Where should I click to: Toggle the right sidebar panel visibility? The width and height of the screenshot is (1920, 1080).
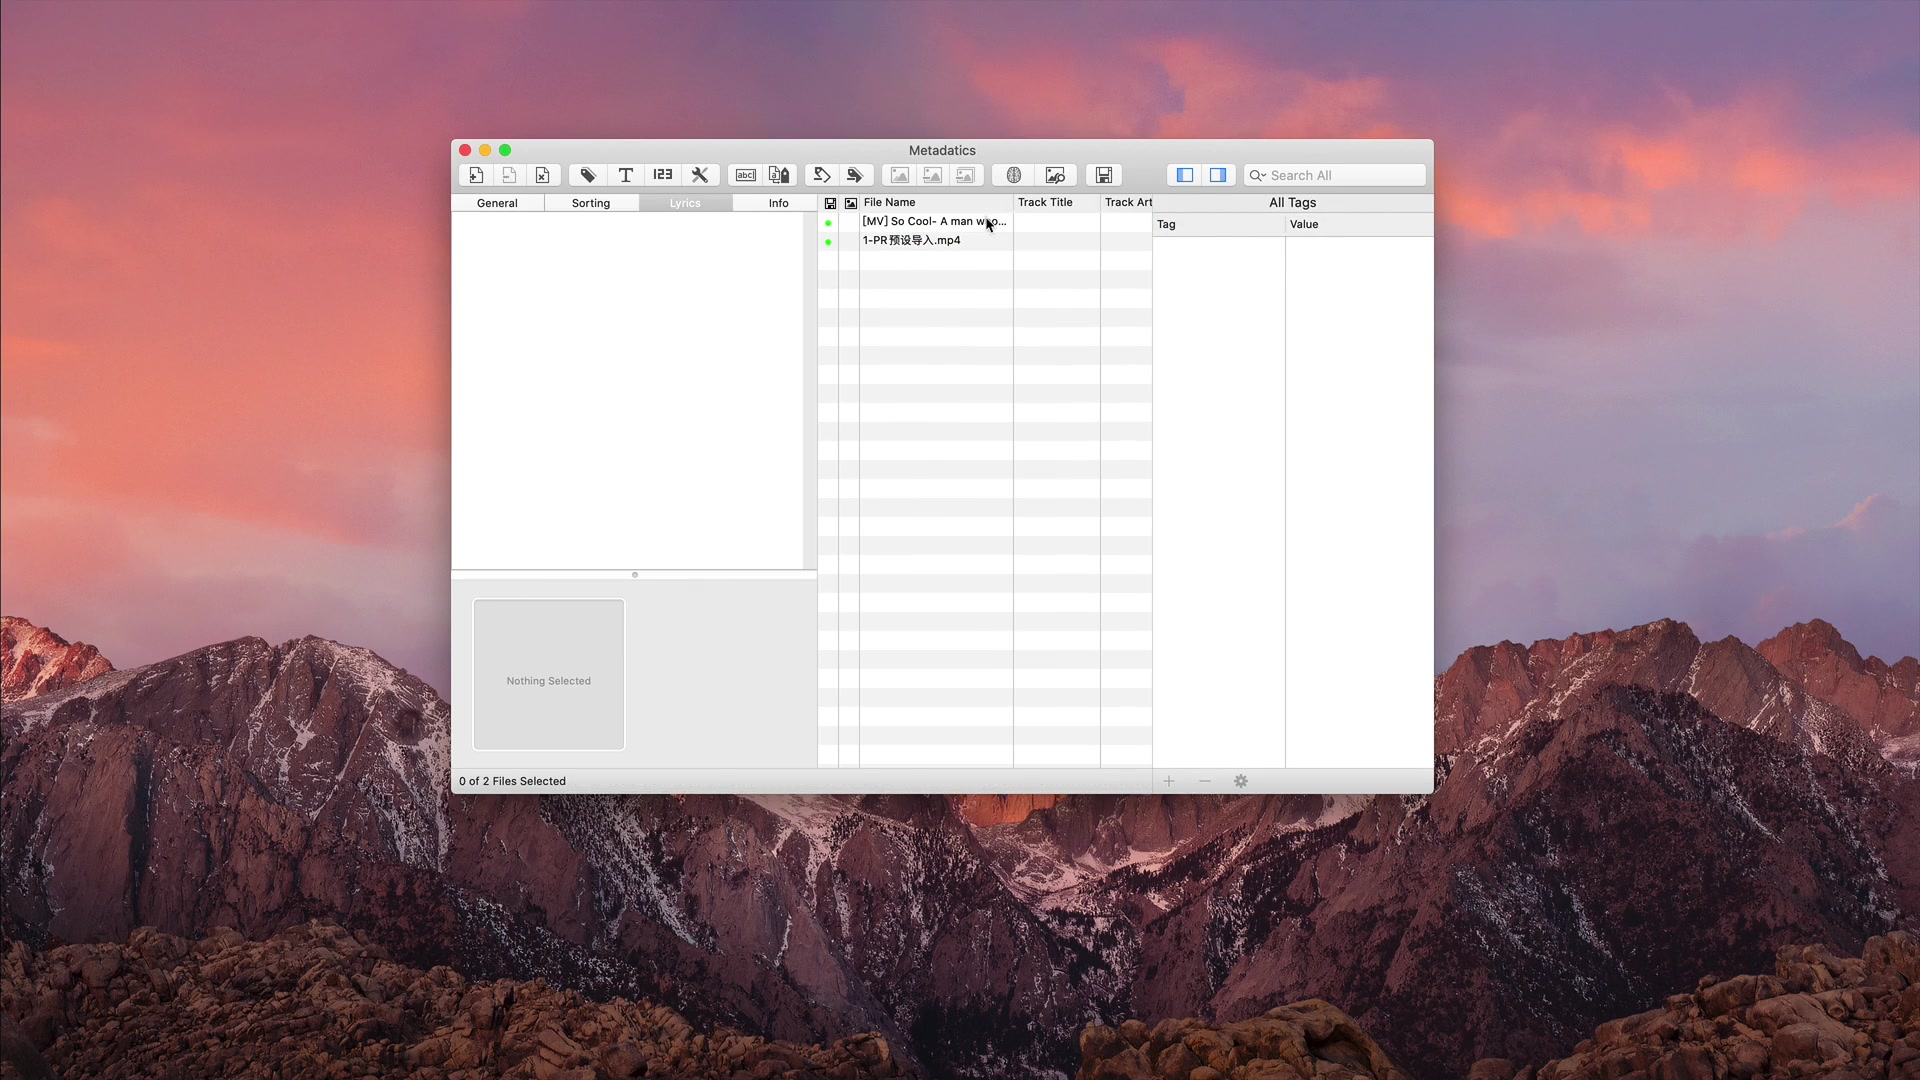click(x=1218, y=175)
